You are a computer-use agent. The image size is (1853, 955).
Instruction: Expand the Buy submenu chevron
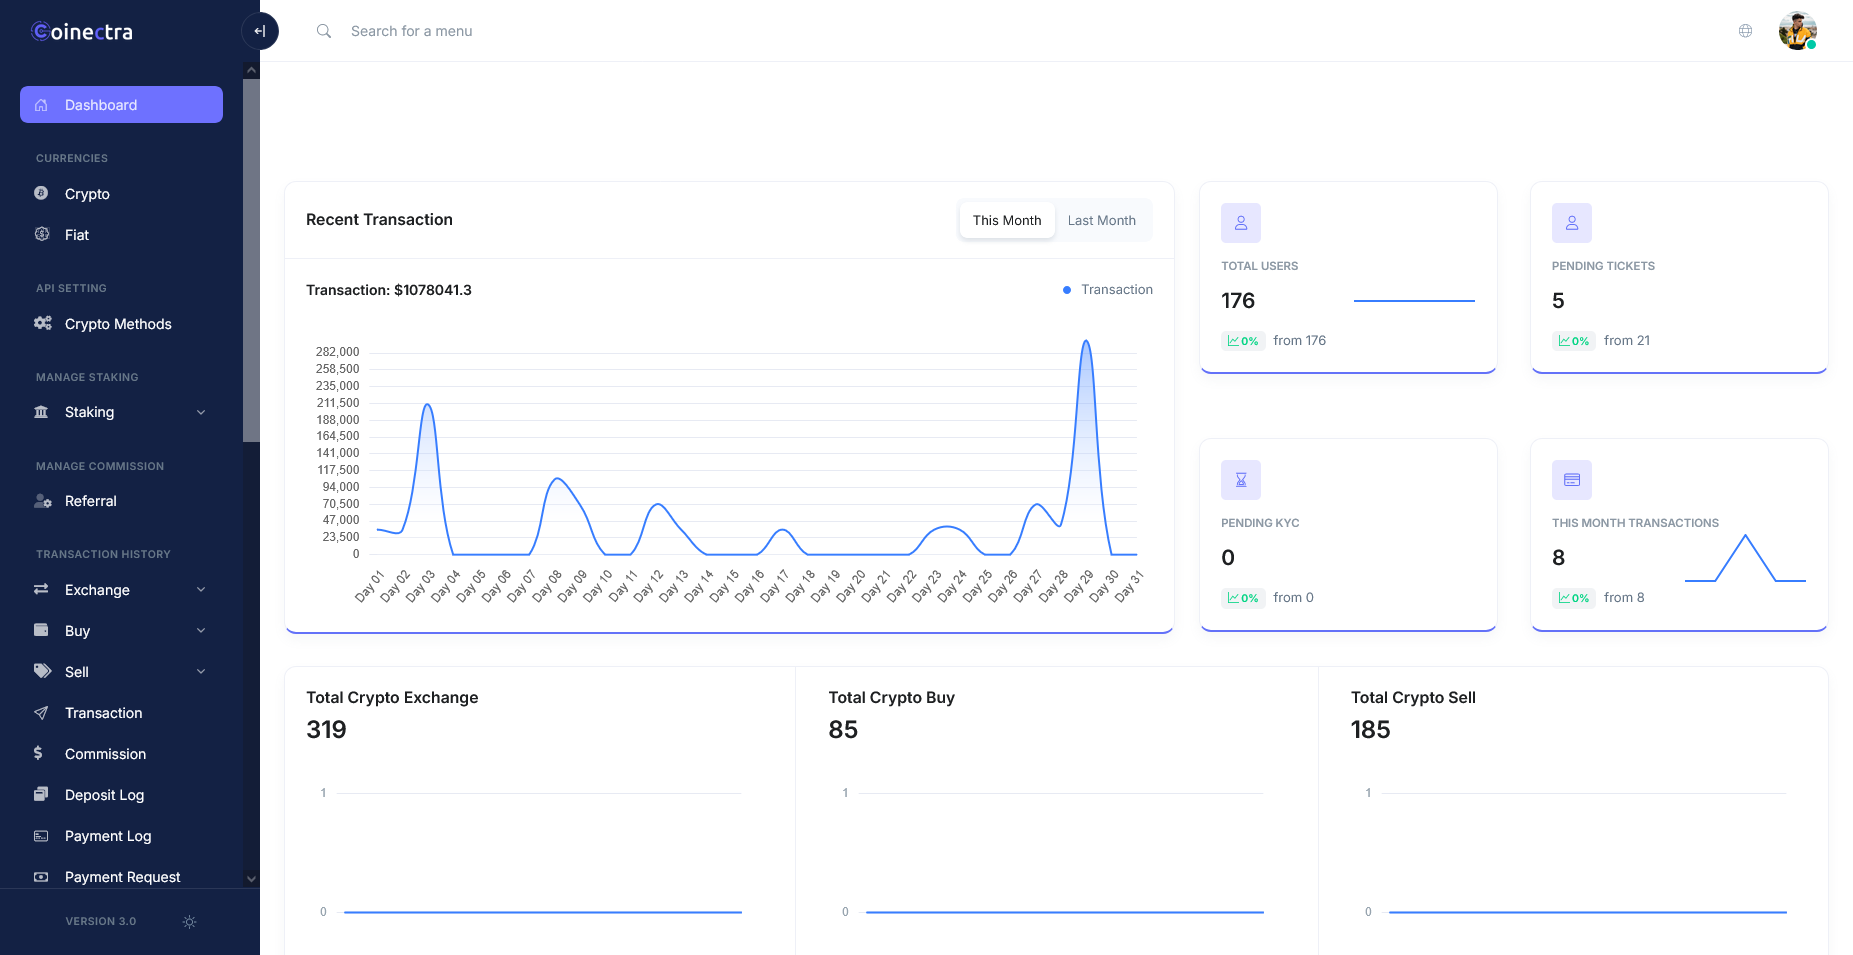[x=201, y=631]
